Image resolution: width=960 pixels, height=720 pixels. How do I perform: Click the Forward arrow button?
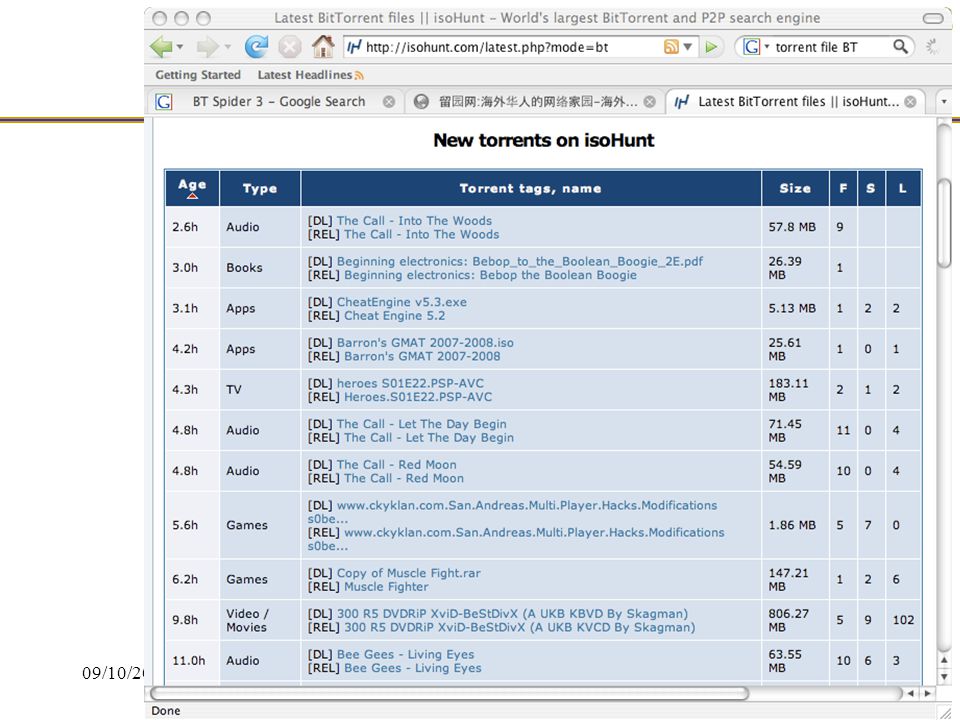pos(208,47)
